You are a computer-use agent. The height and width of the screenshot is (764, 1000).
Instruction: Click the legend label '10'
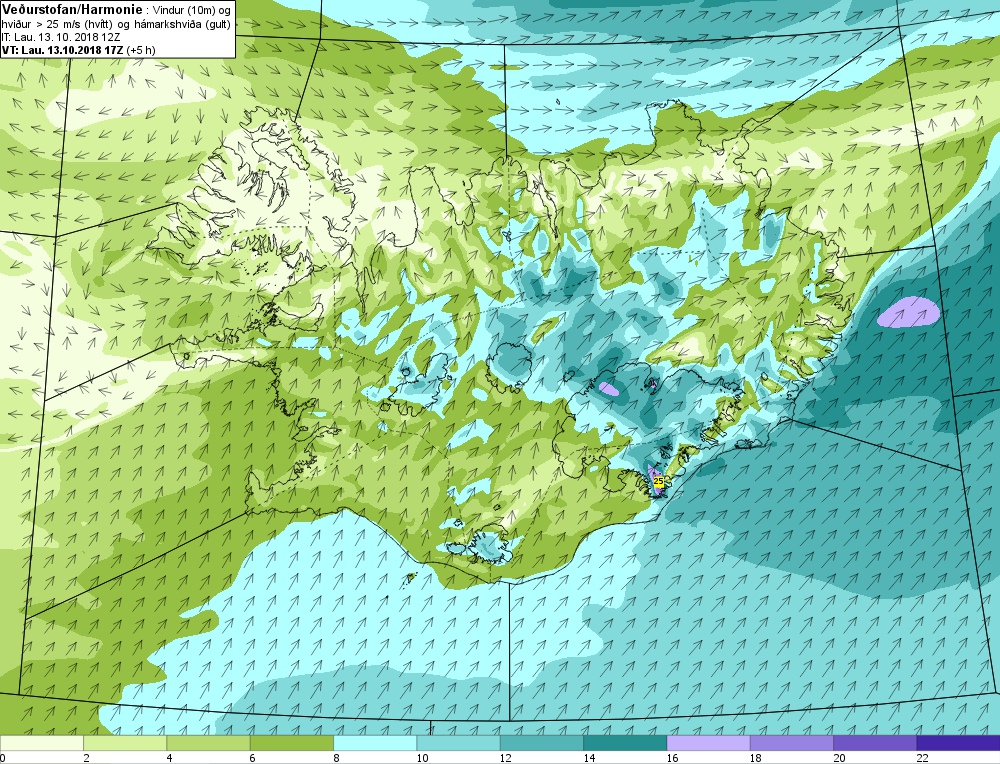[422, 758]
